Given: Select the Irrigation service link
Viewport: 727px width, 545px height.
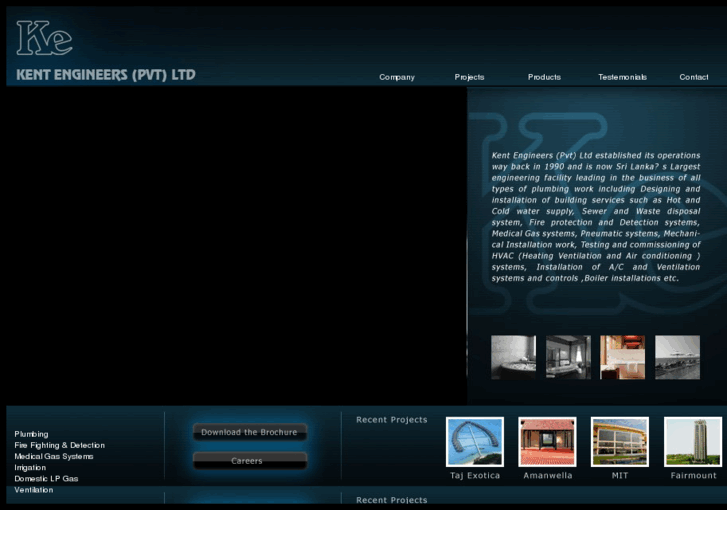Looking at the screenshot, I should click(30, 468).
